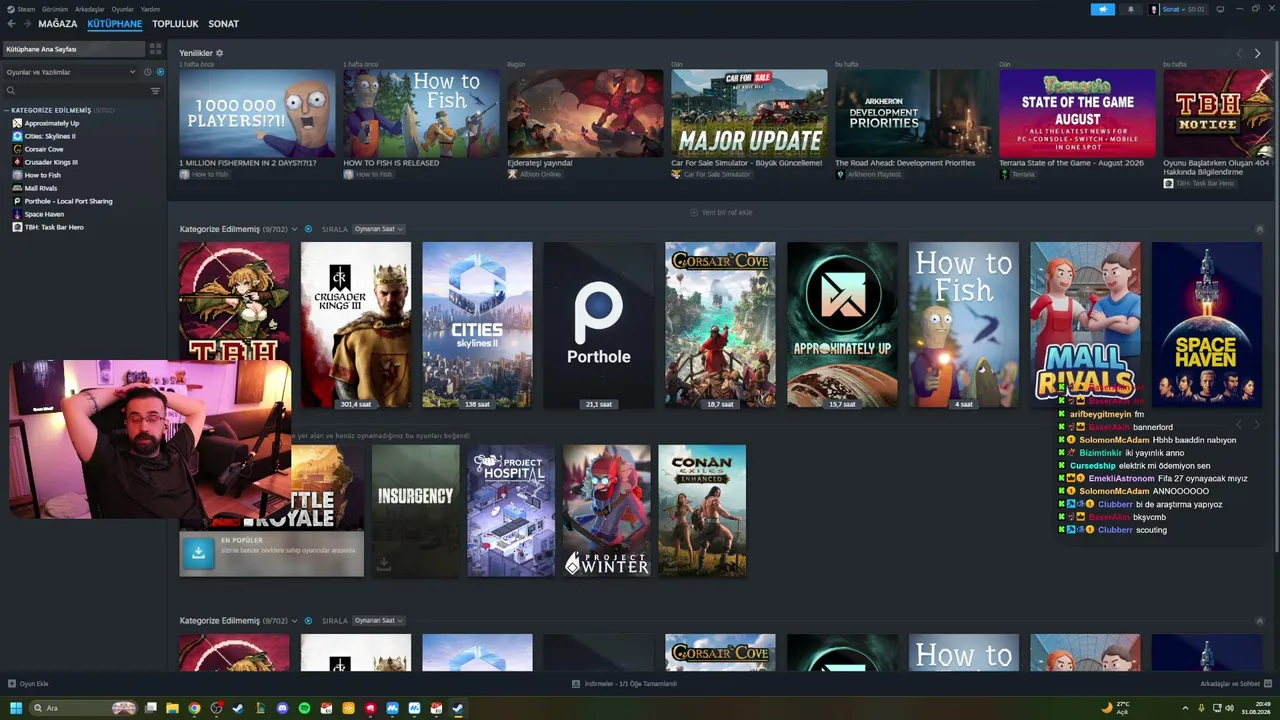Click the plus icon beside Oyun Ekle
This screenshot has height=720, width=1280.
pyautogui.click(x=12, y=684)
